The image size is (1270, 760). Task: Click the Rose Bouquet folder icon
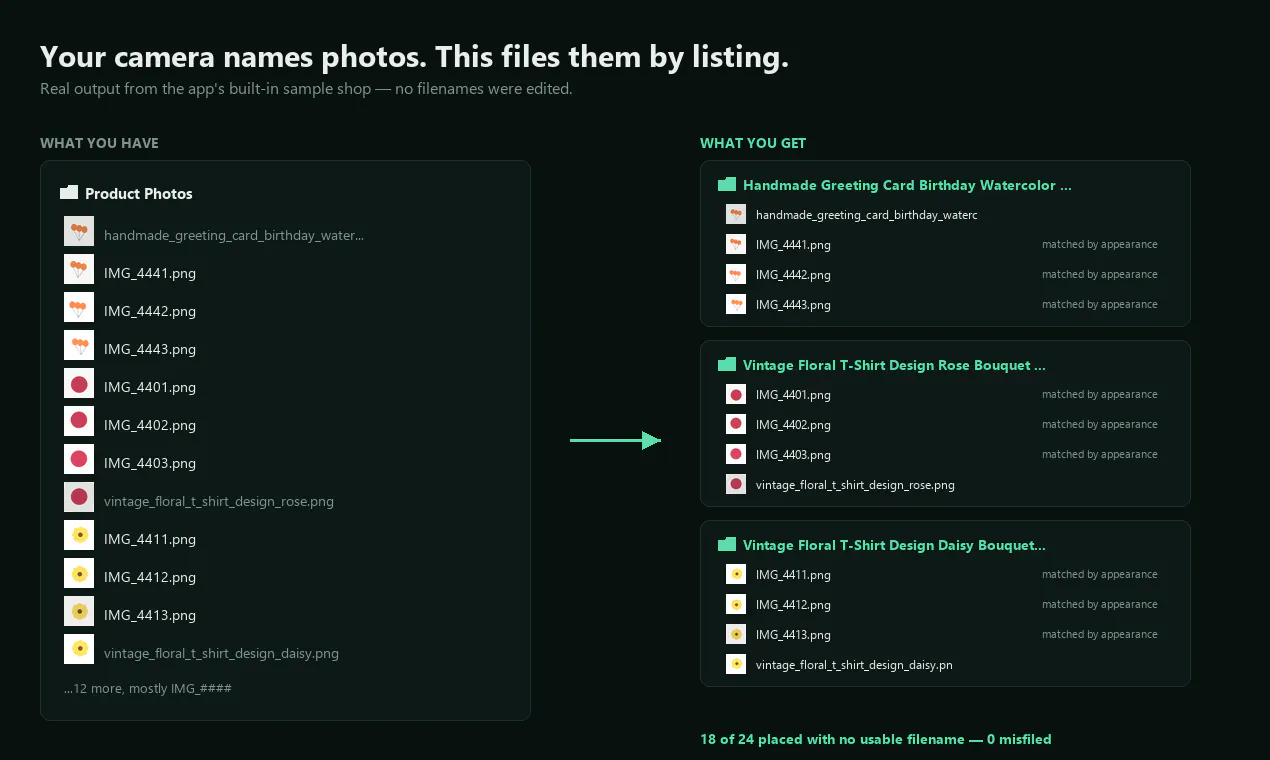[x=727, y=365]
